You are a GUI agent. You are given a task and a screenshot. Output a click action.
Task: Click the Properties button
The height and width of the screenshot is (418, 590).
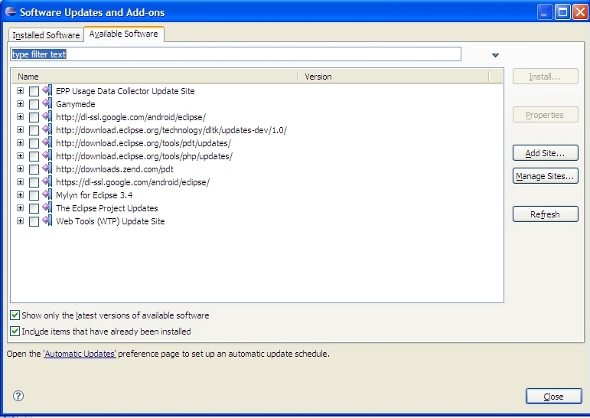[545, 115]
